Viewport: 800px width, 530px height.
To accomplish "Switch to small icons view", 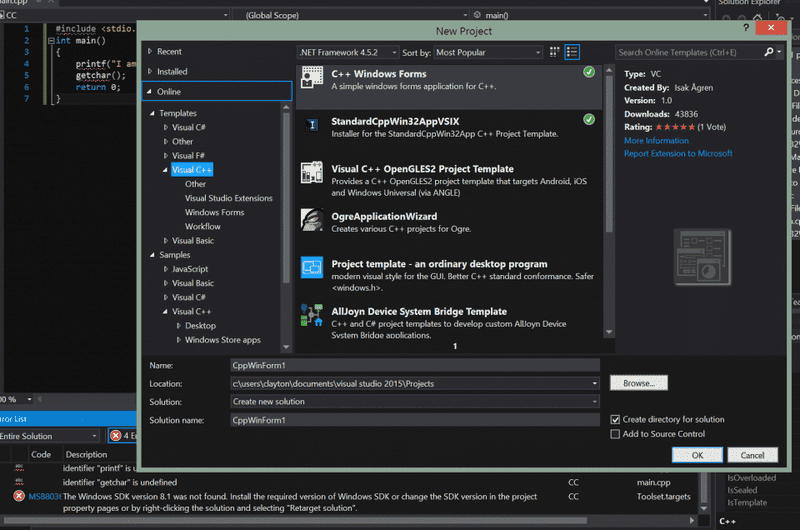I will point(555,52).
